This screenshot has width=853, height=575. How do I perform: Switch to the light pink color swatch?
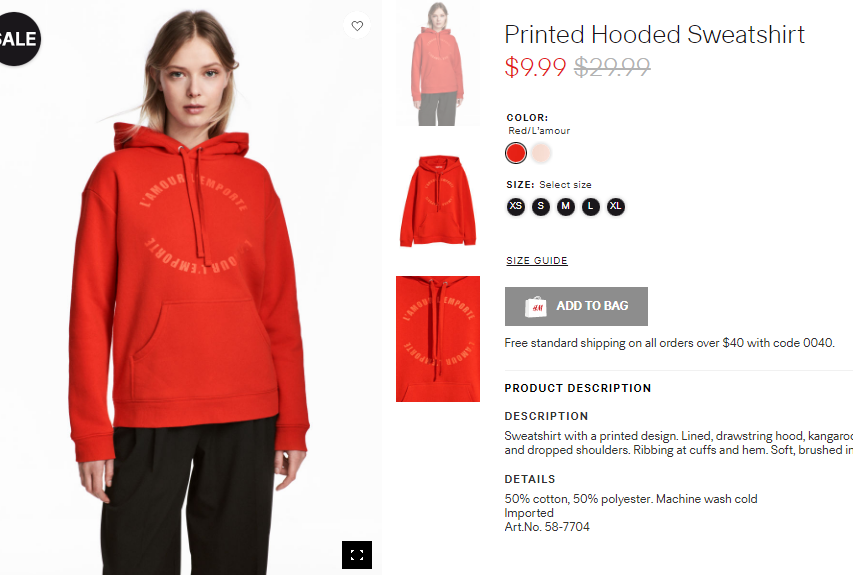pyautogui.click(x=541, y=153)
